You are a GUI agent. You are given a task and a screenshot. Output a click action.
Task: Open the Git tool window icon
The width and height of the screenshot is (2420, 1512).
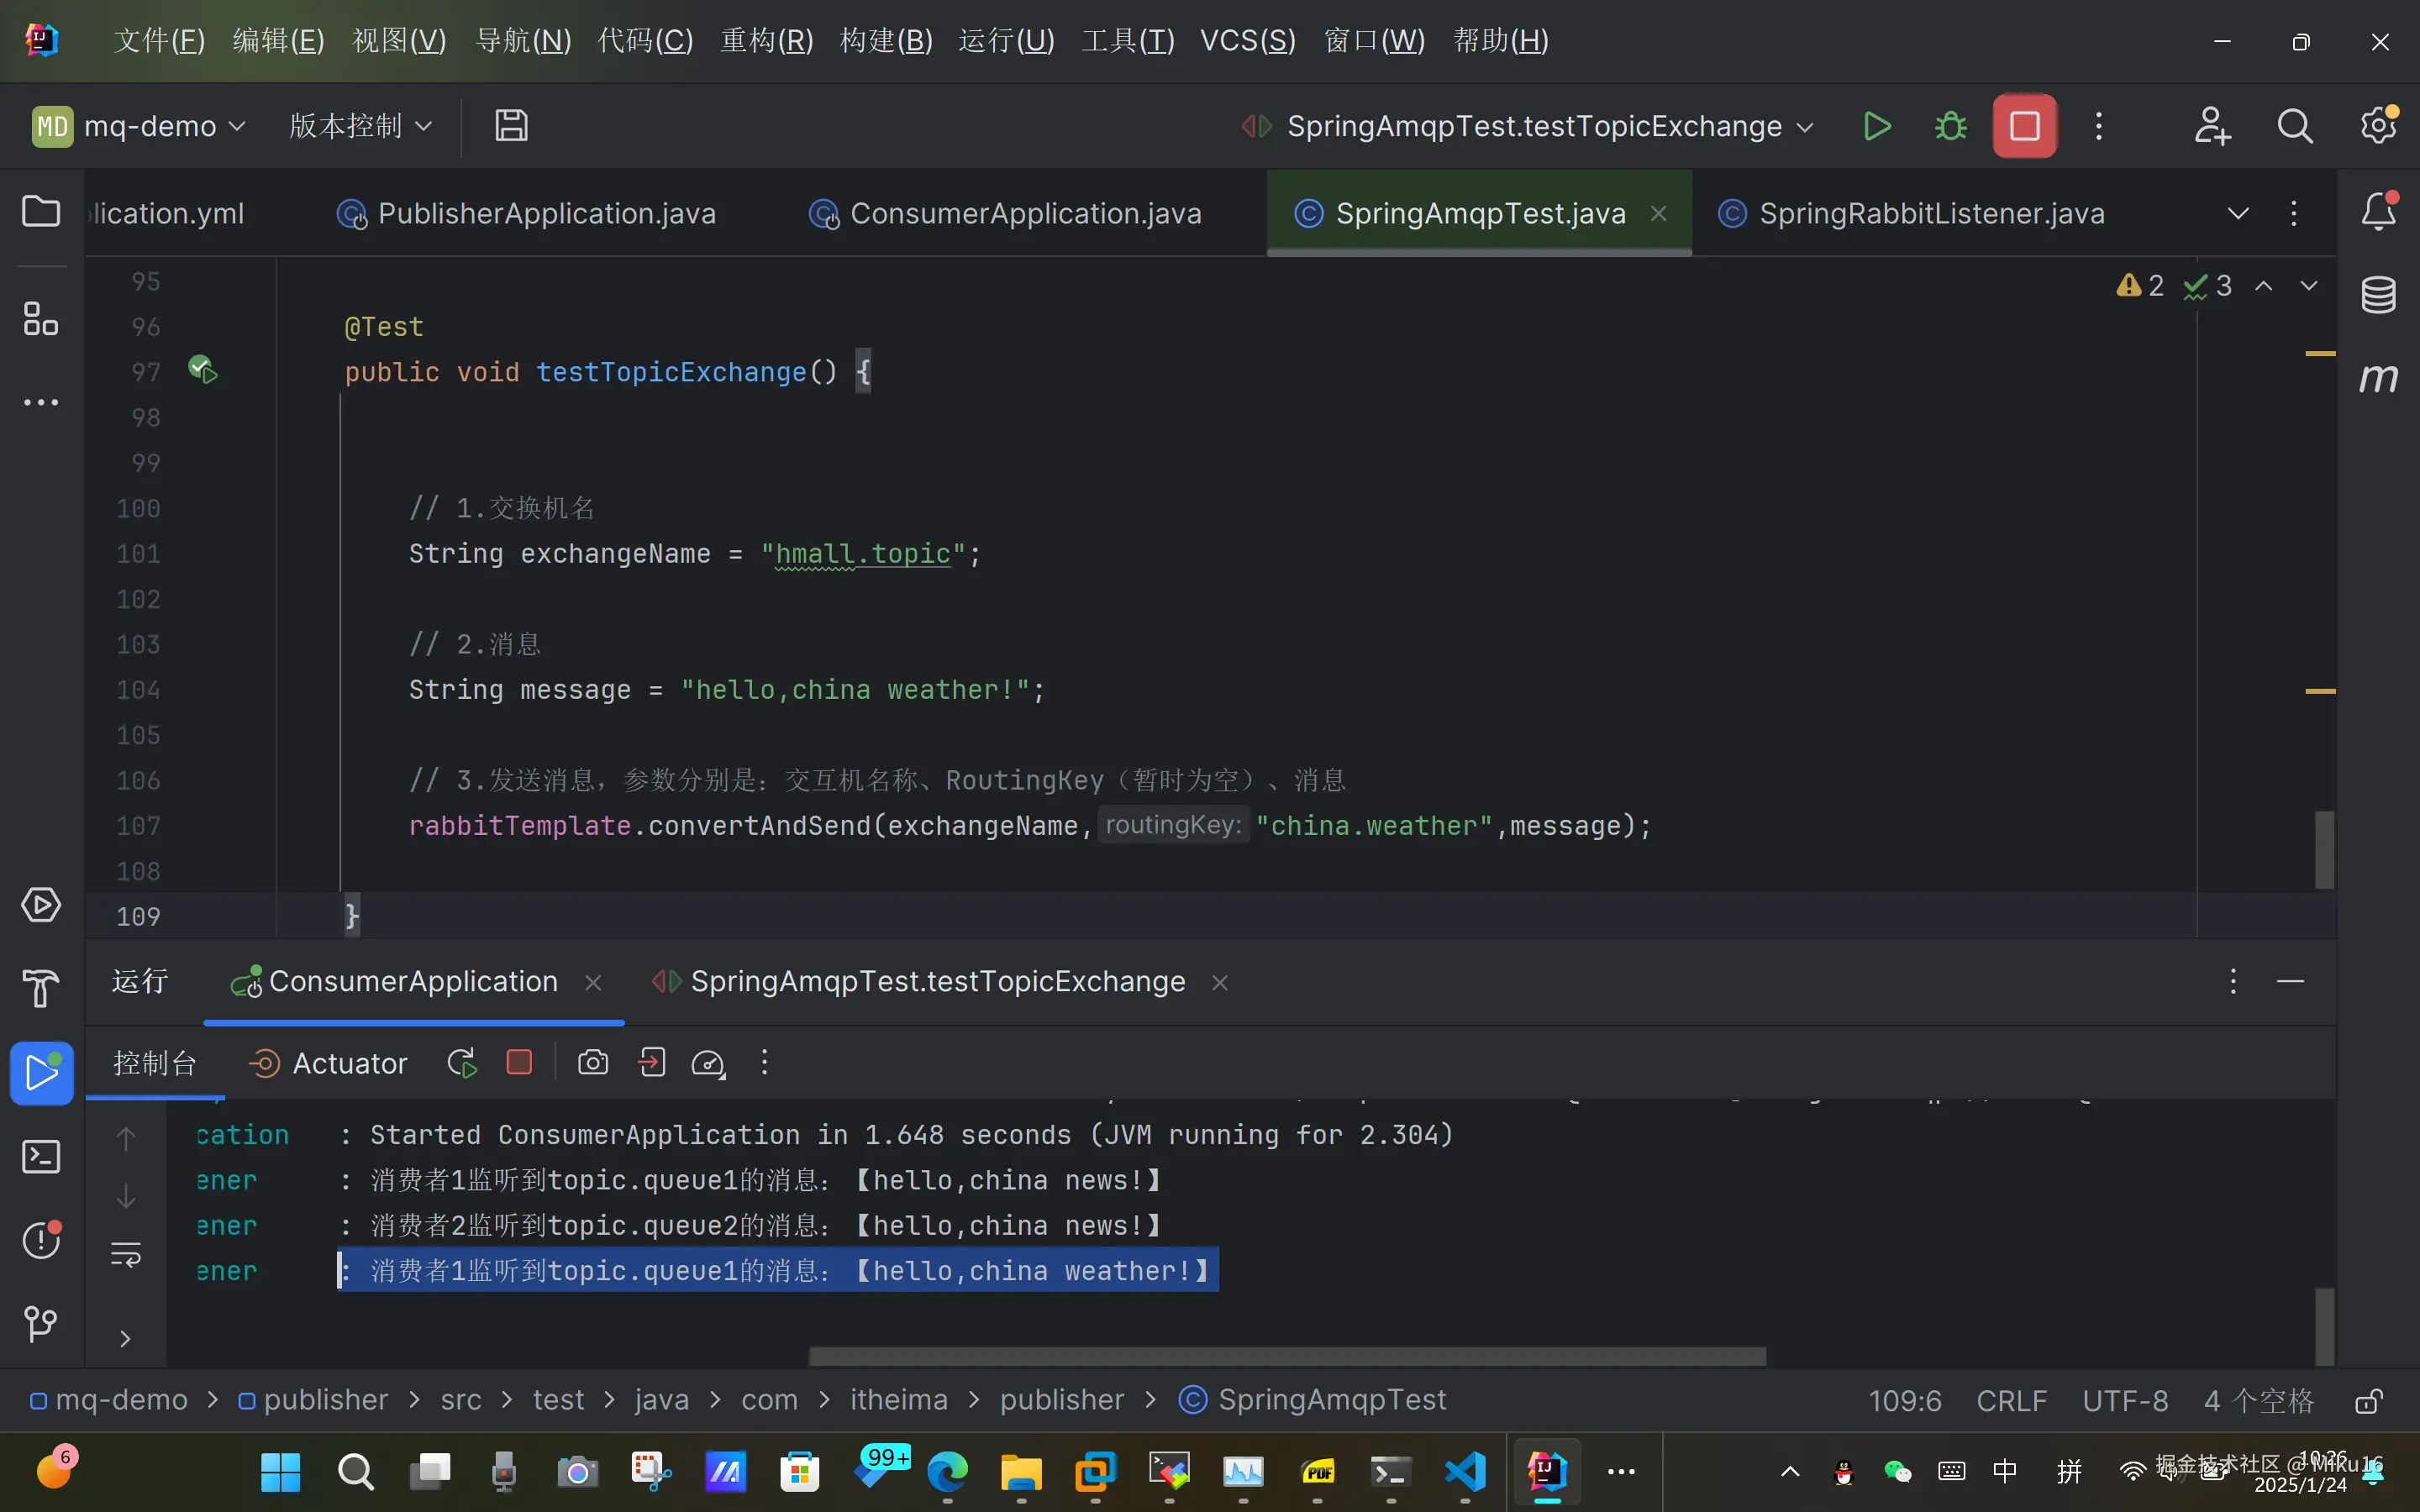(40, 1324)
